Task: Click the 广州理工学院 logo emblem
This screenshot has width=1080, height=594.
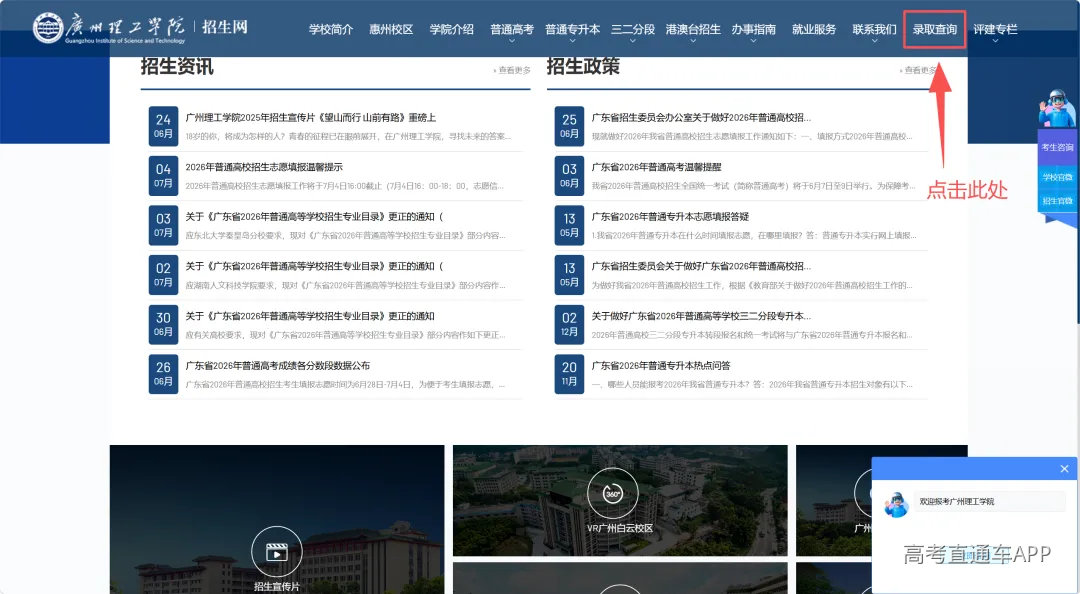Action: coord(48,28)
